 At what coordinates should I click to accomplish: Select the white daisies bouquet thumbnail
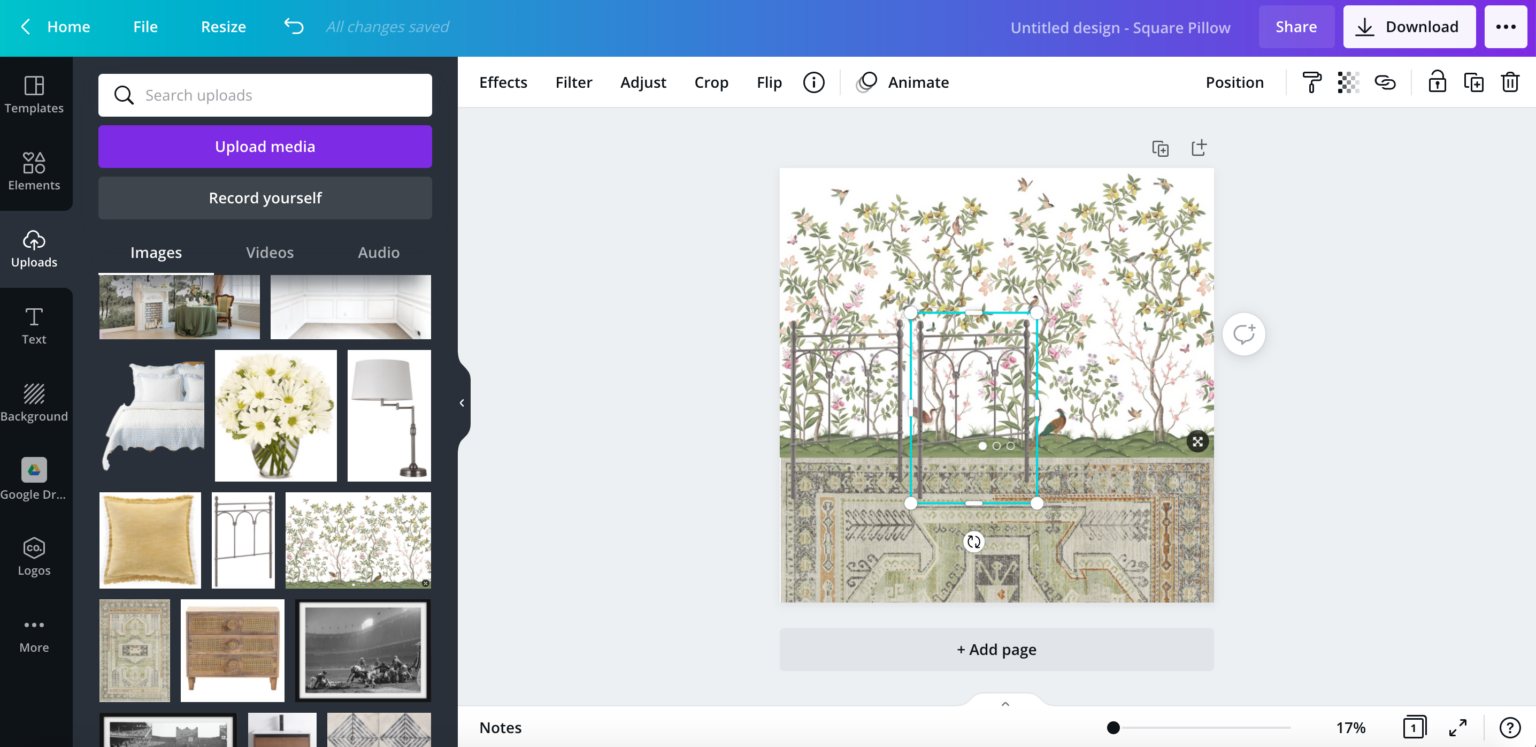point(276,415)
